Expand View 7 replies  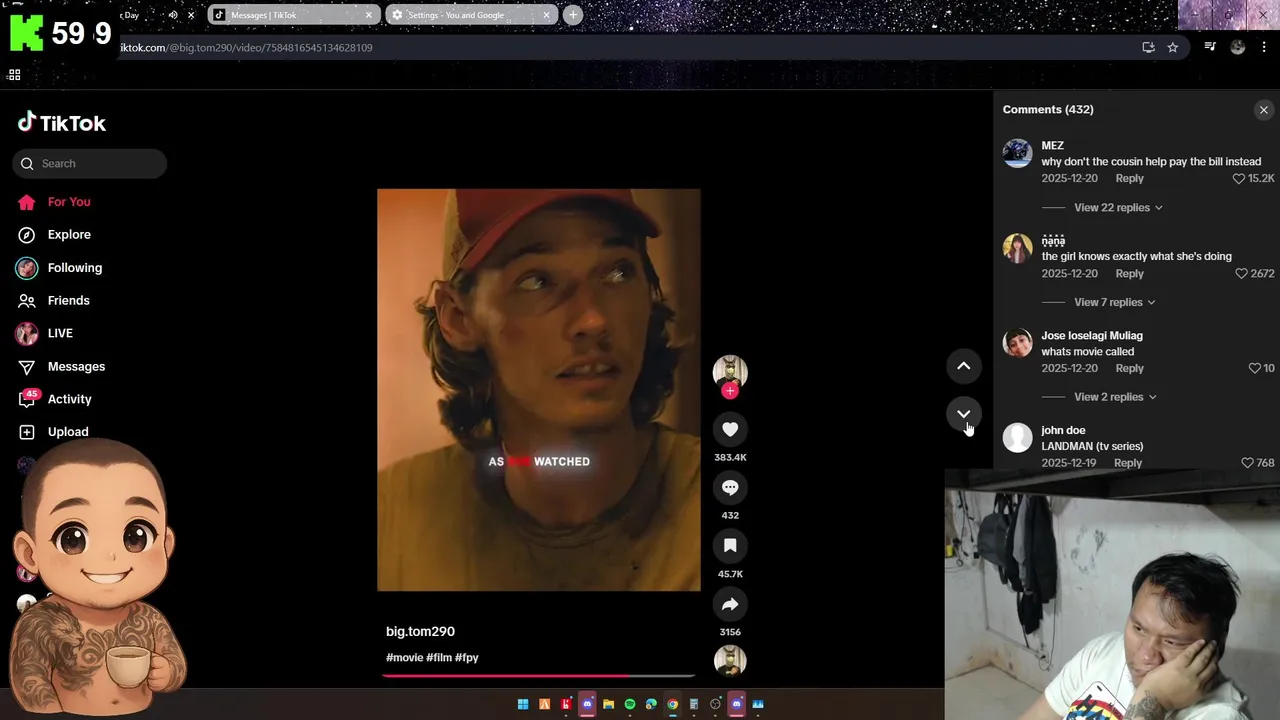tap(1114, 302)
